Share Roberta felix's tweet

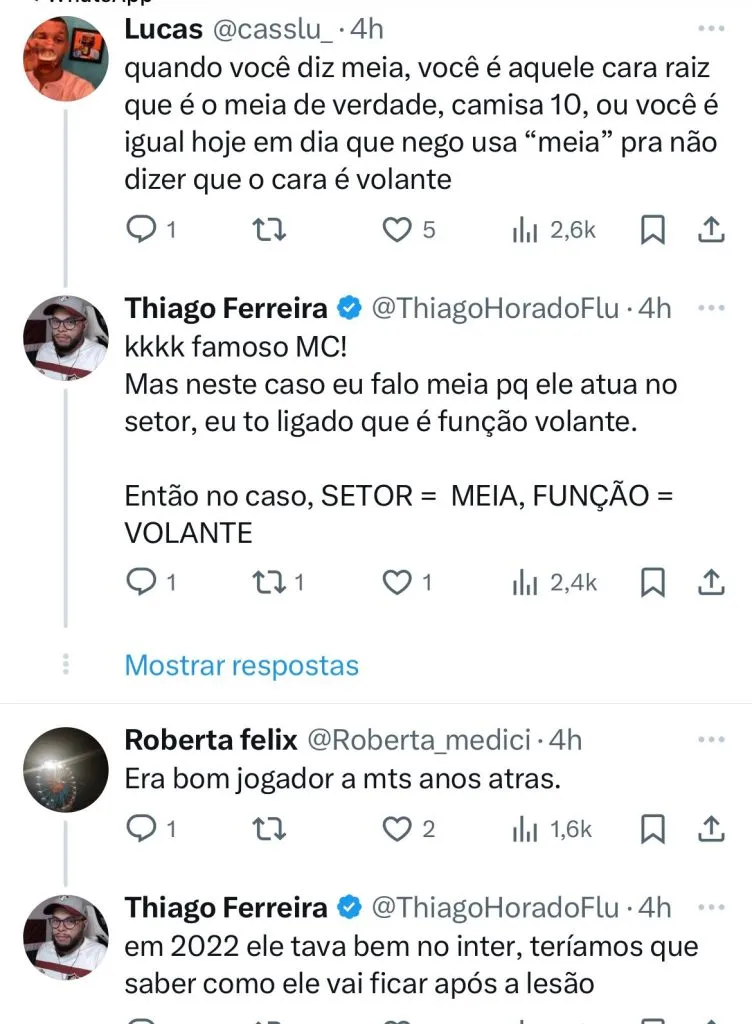click(710, 828)
